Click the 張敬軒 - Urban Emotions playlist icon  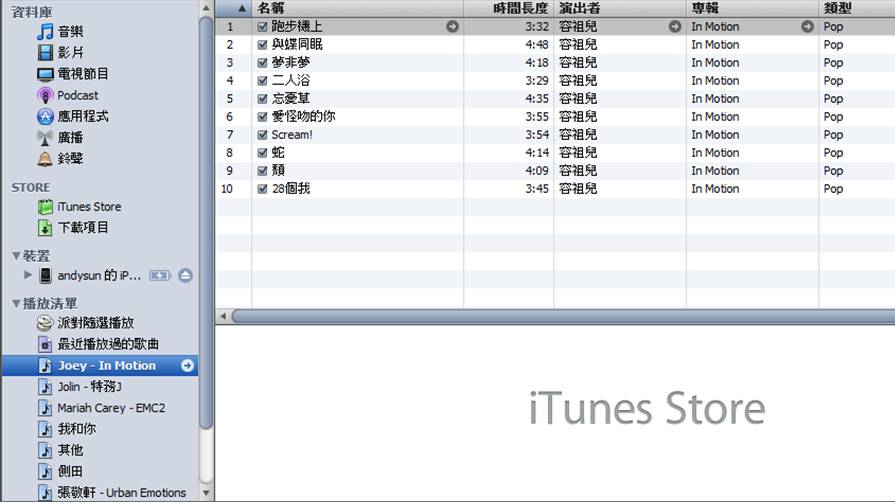(x=45, y=492)
